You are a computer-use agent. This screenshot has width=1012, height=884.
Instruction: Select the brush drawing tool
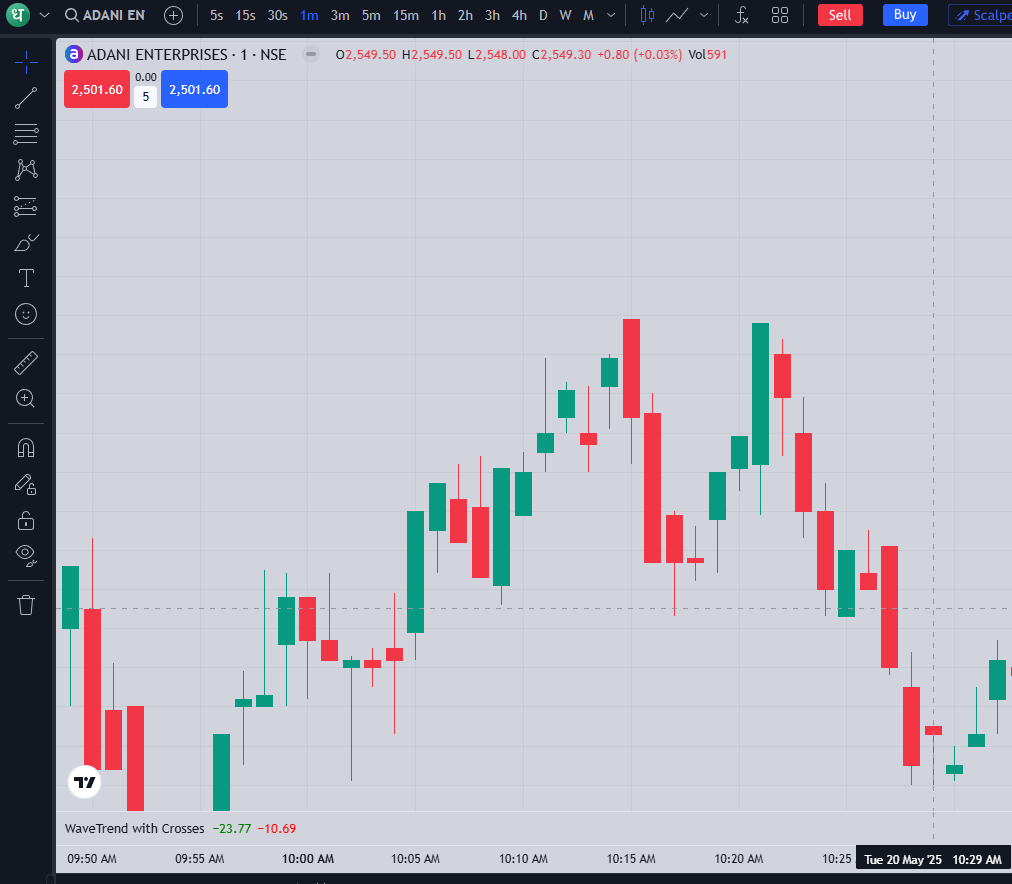click(x=26, y=243)
